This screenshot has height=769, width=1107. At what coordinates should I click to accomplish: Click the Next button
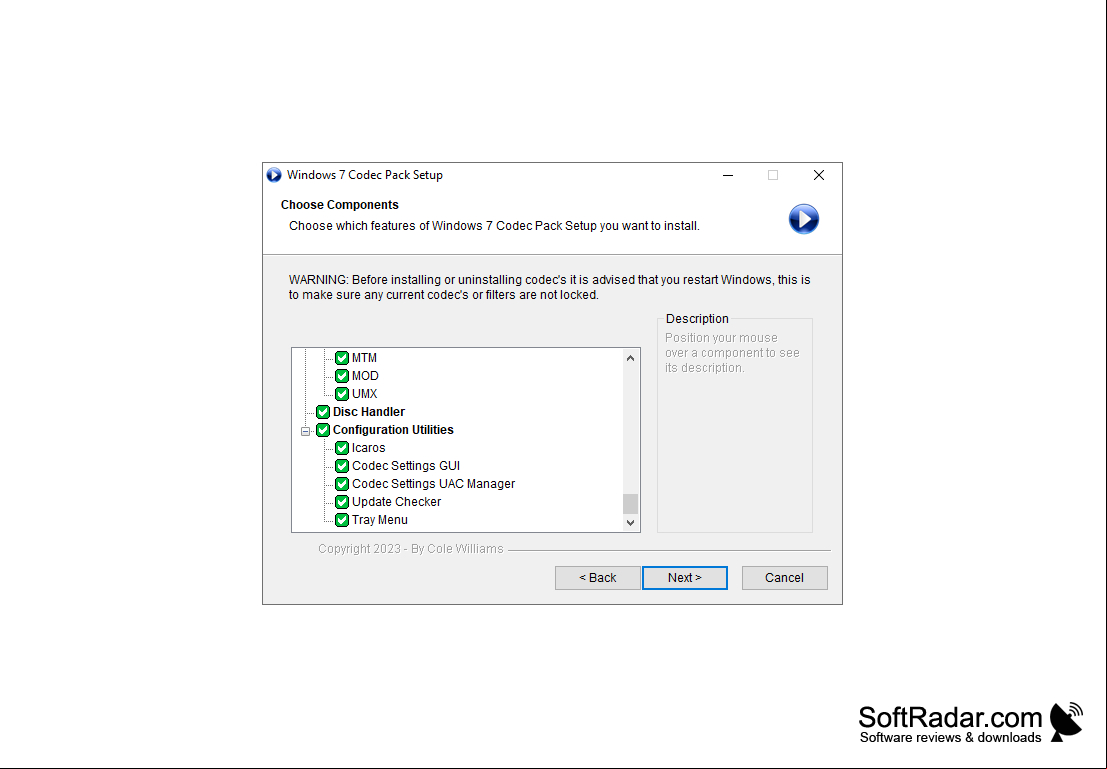(685, 578)
